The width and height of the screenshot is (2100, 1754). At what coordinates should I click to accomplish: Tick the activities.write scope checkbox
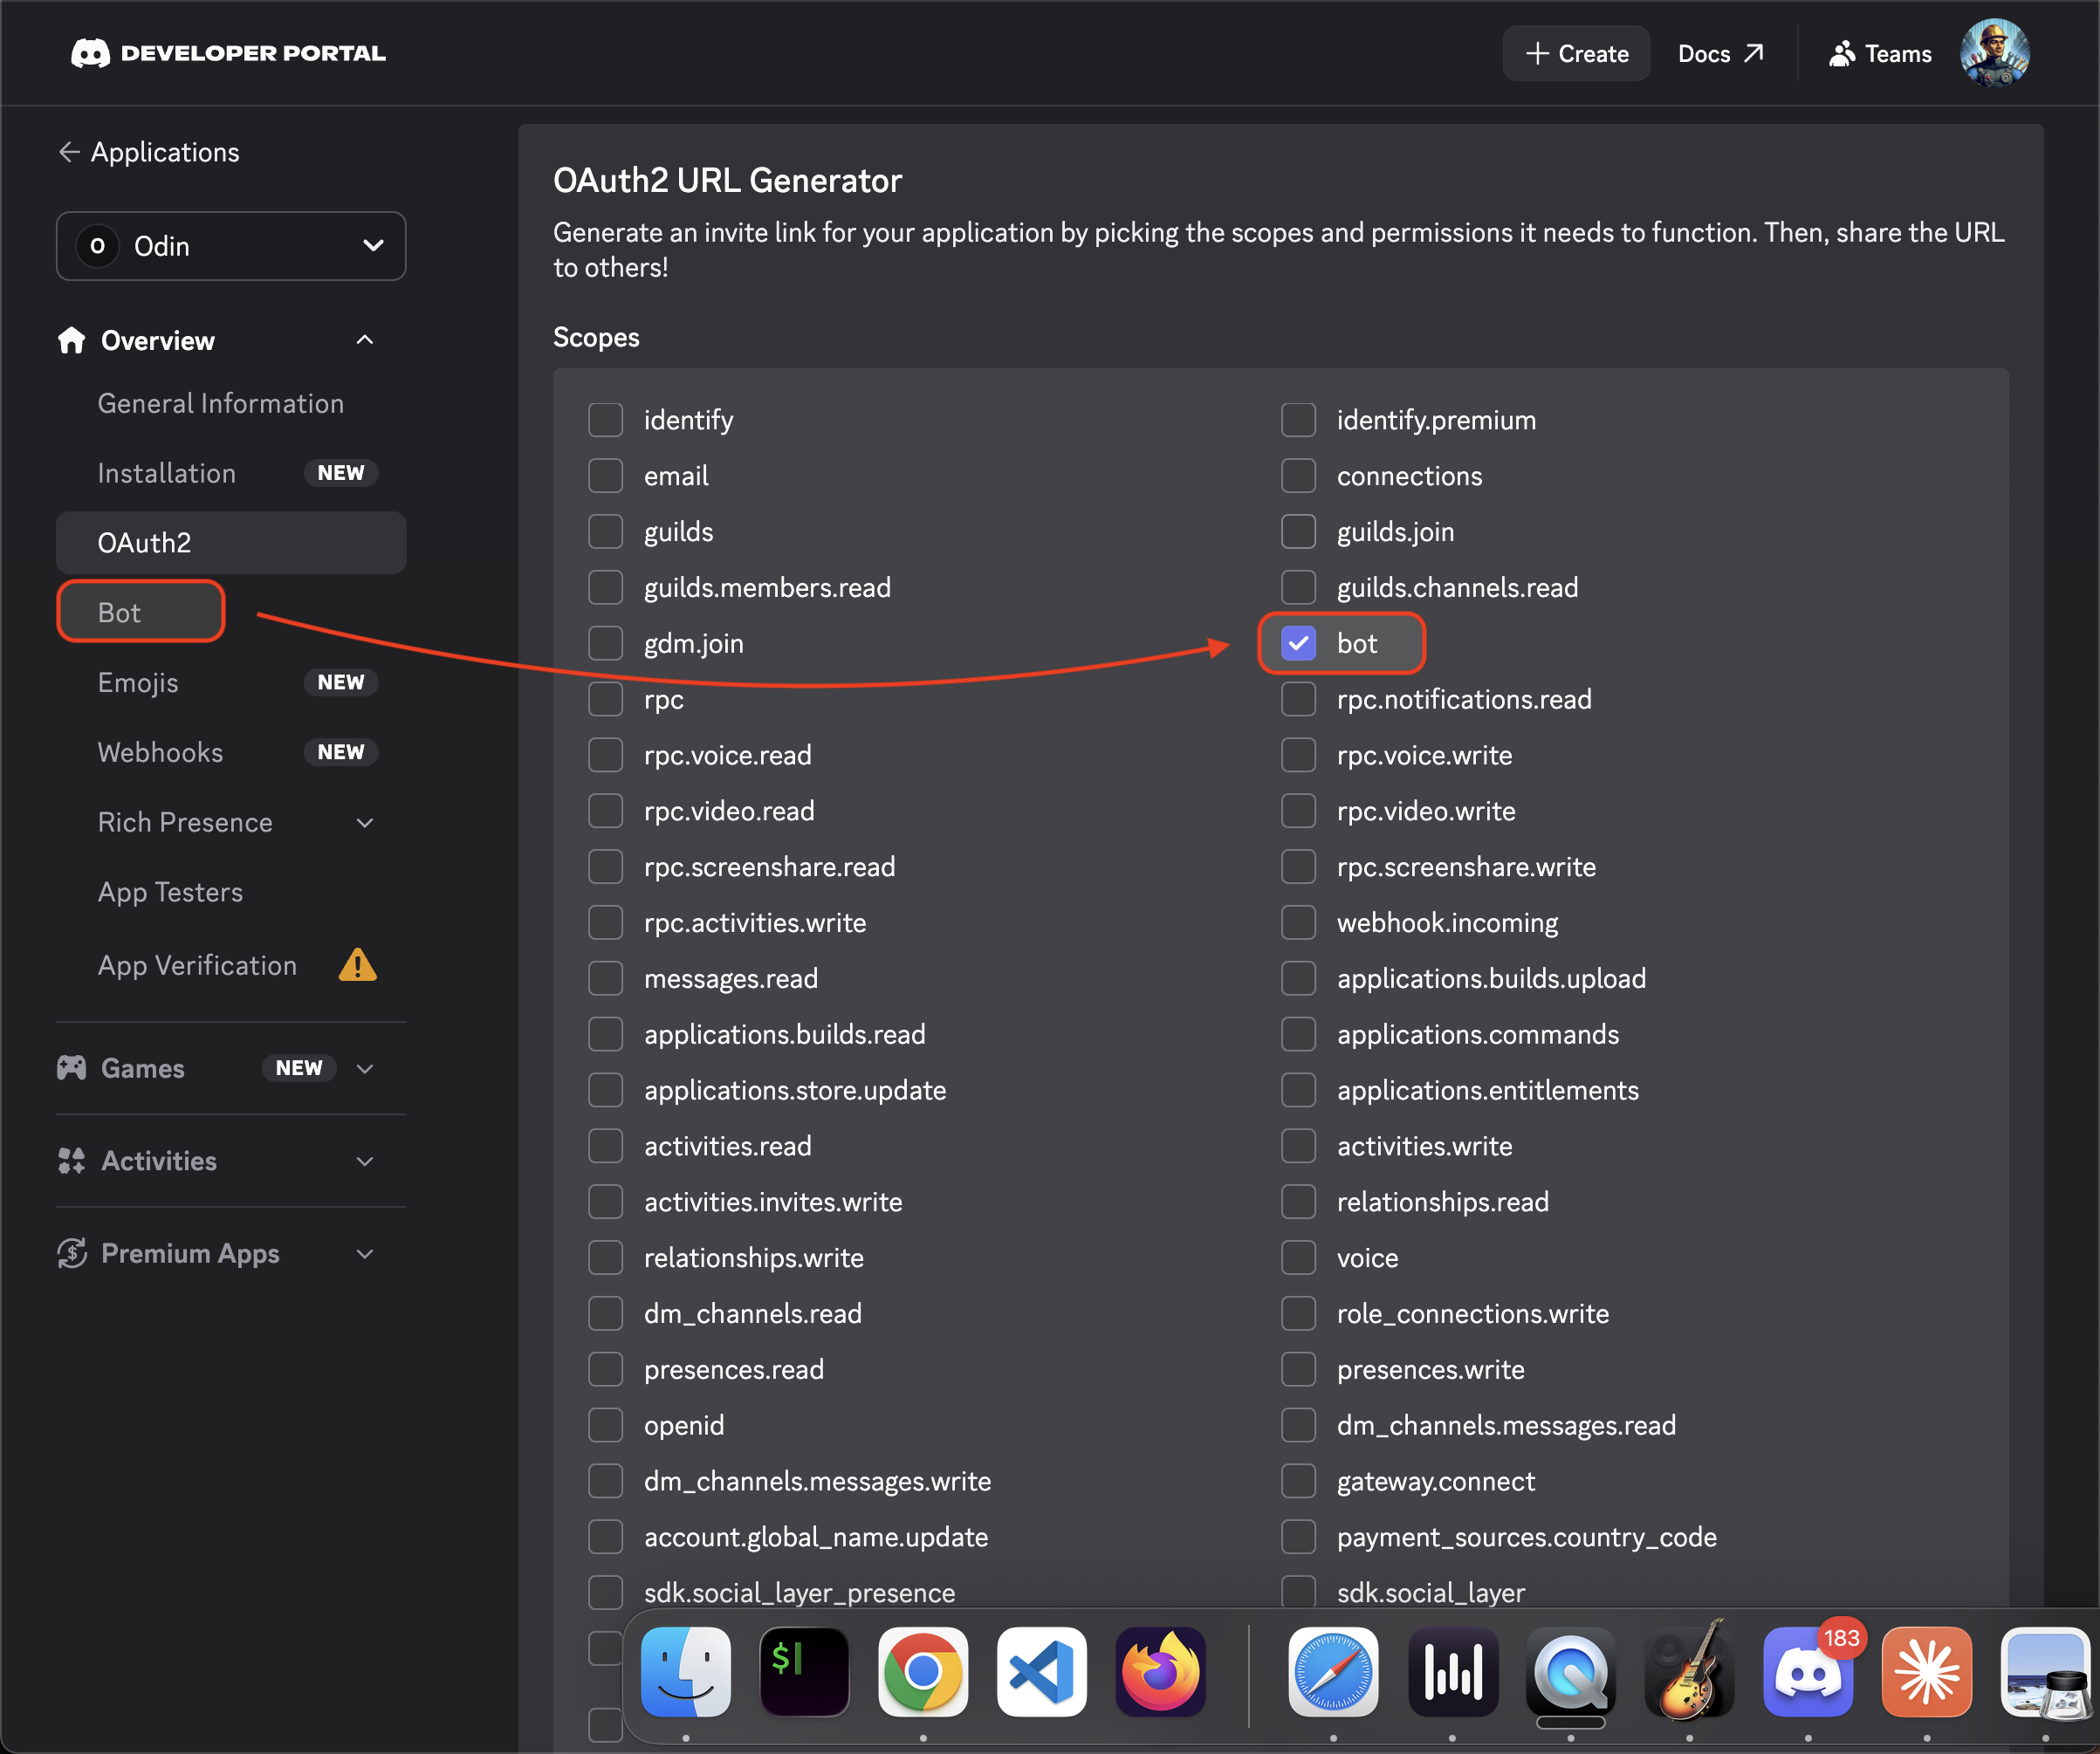pos(1298,1146)
